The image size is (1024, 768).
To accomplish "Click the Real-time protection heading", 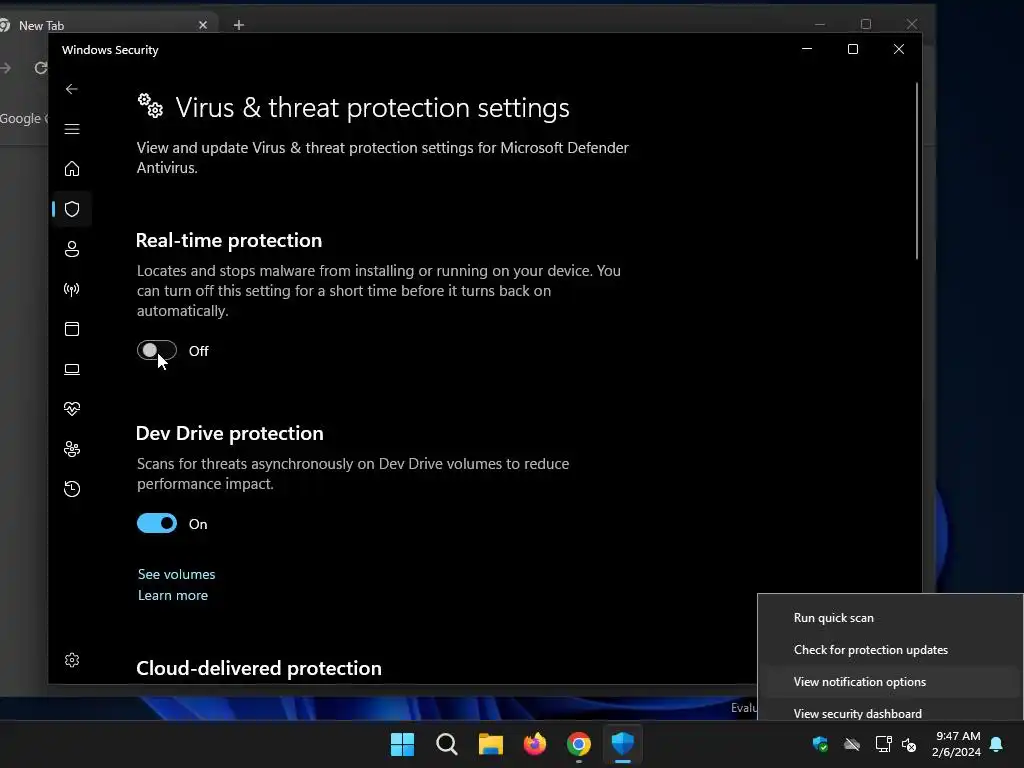I will [229, 240].
